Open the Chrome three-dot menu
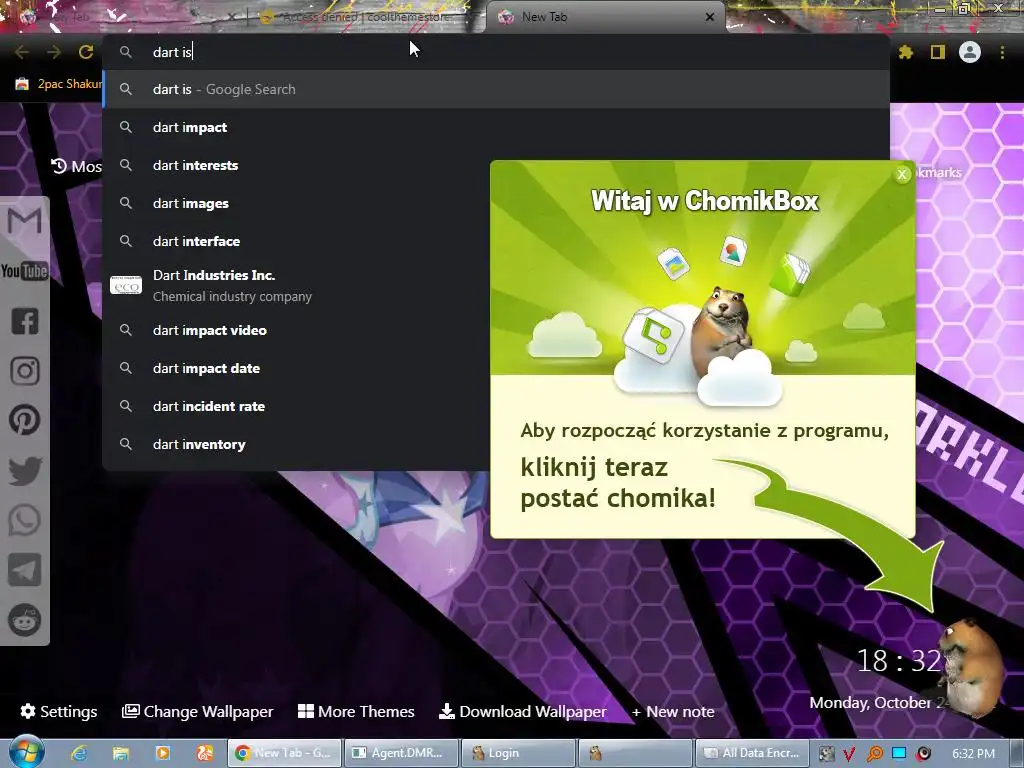This screenshot has width=1024, height=768. (x=1002, y=52)
